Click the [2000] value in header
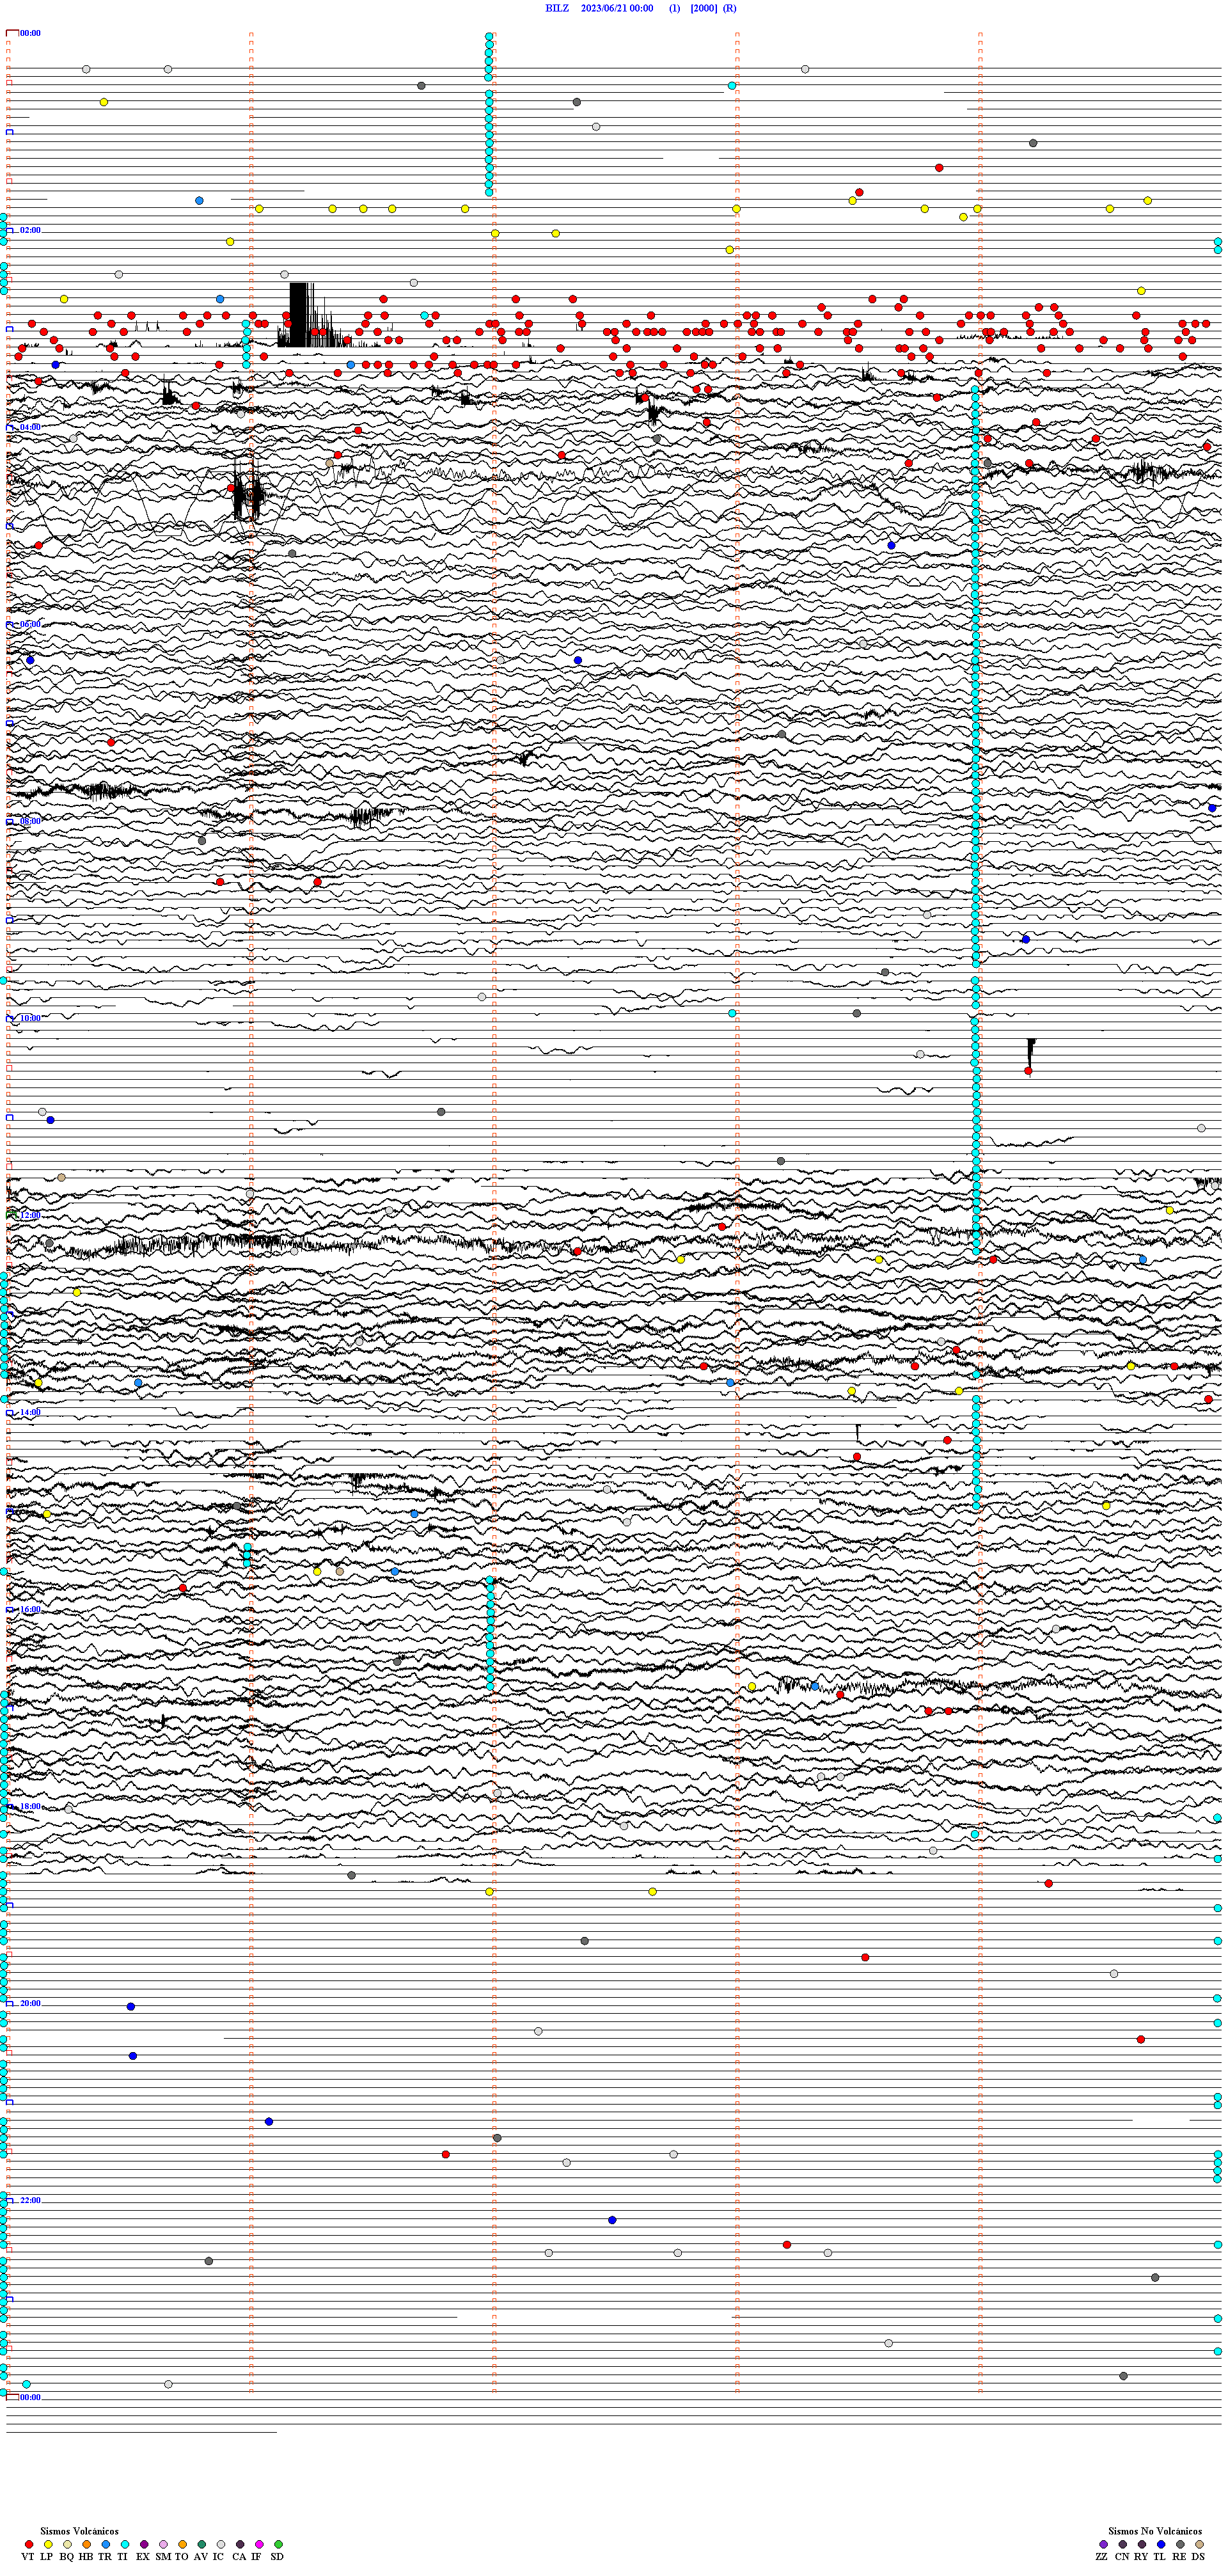The height and width of the screenshot is (2576, 1228). 704,8
